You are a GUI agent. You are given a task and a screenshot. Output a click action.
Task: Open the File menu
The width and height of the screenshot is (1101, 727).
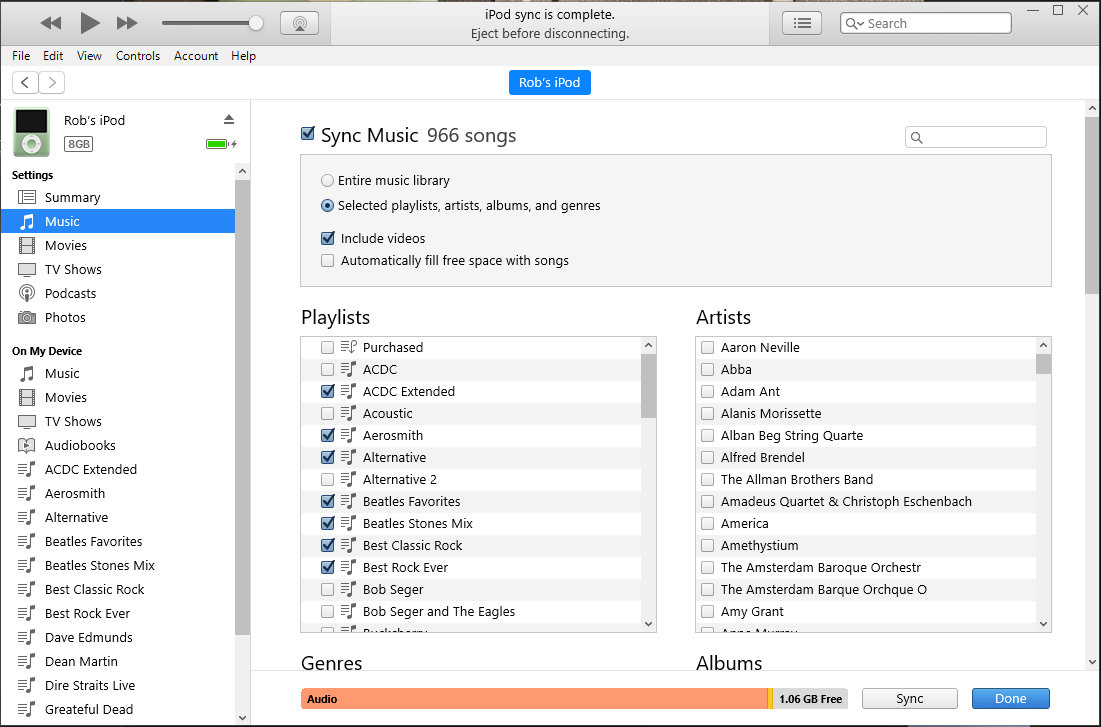pyautogui.click(x=21, y=55)
